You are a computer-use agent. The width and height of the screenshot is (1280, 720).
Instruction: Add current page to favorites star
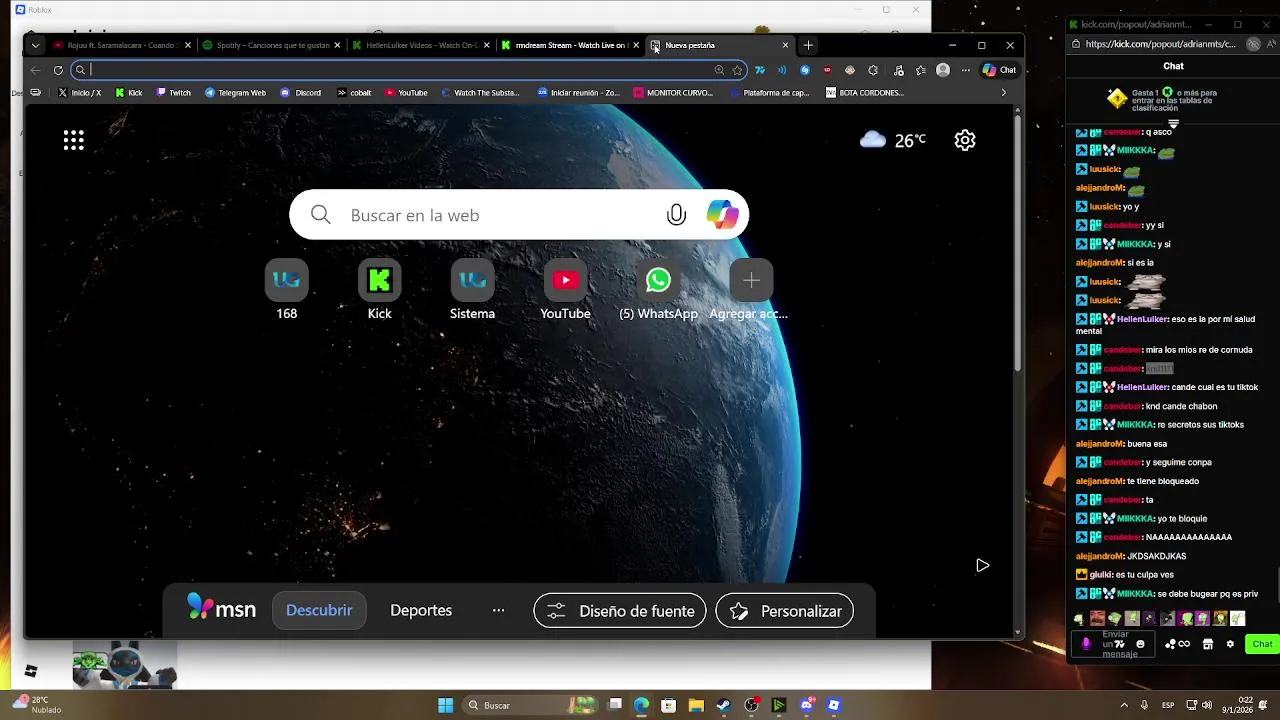point(737,70)
